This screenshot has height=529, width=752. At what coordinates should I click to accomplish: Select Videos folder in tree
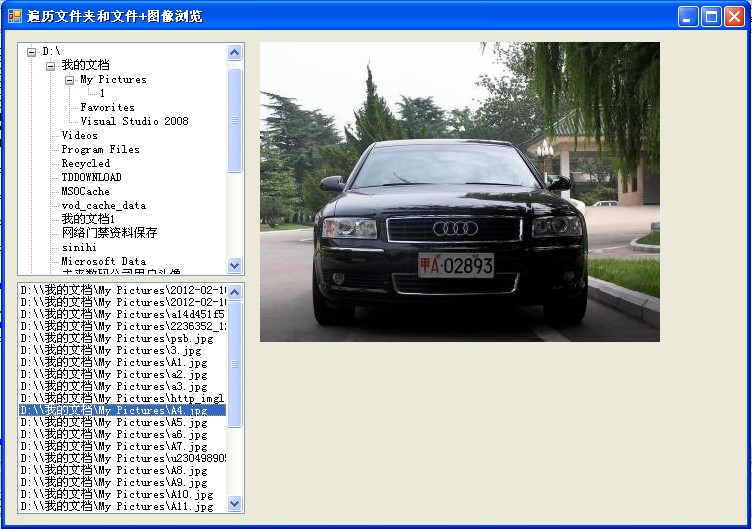pos(80,135)
